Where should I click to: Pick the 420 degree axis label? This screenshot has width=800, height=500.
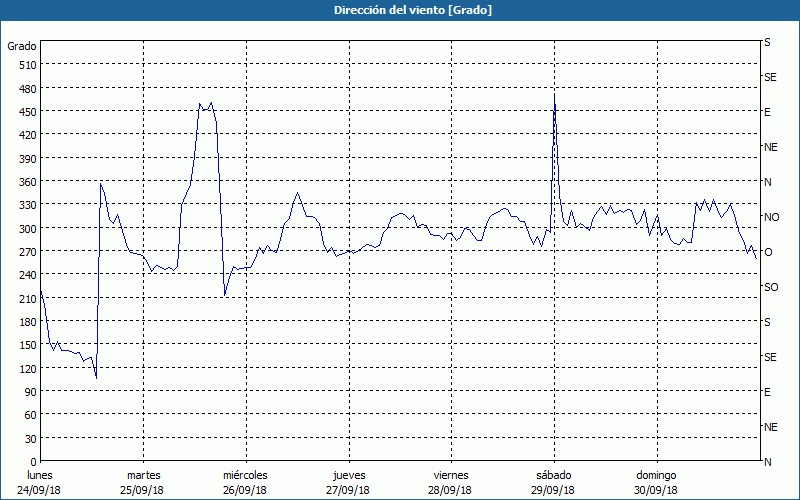pos(28,135)
